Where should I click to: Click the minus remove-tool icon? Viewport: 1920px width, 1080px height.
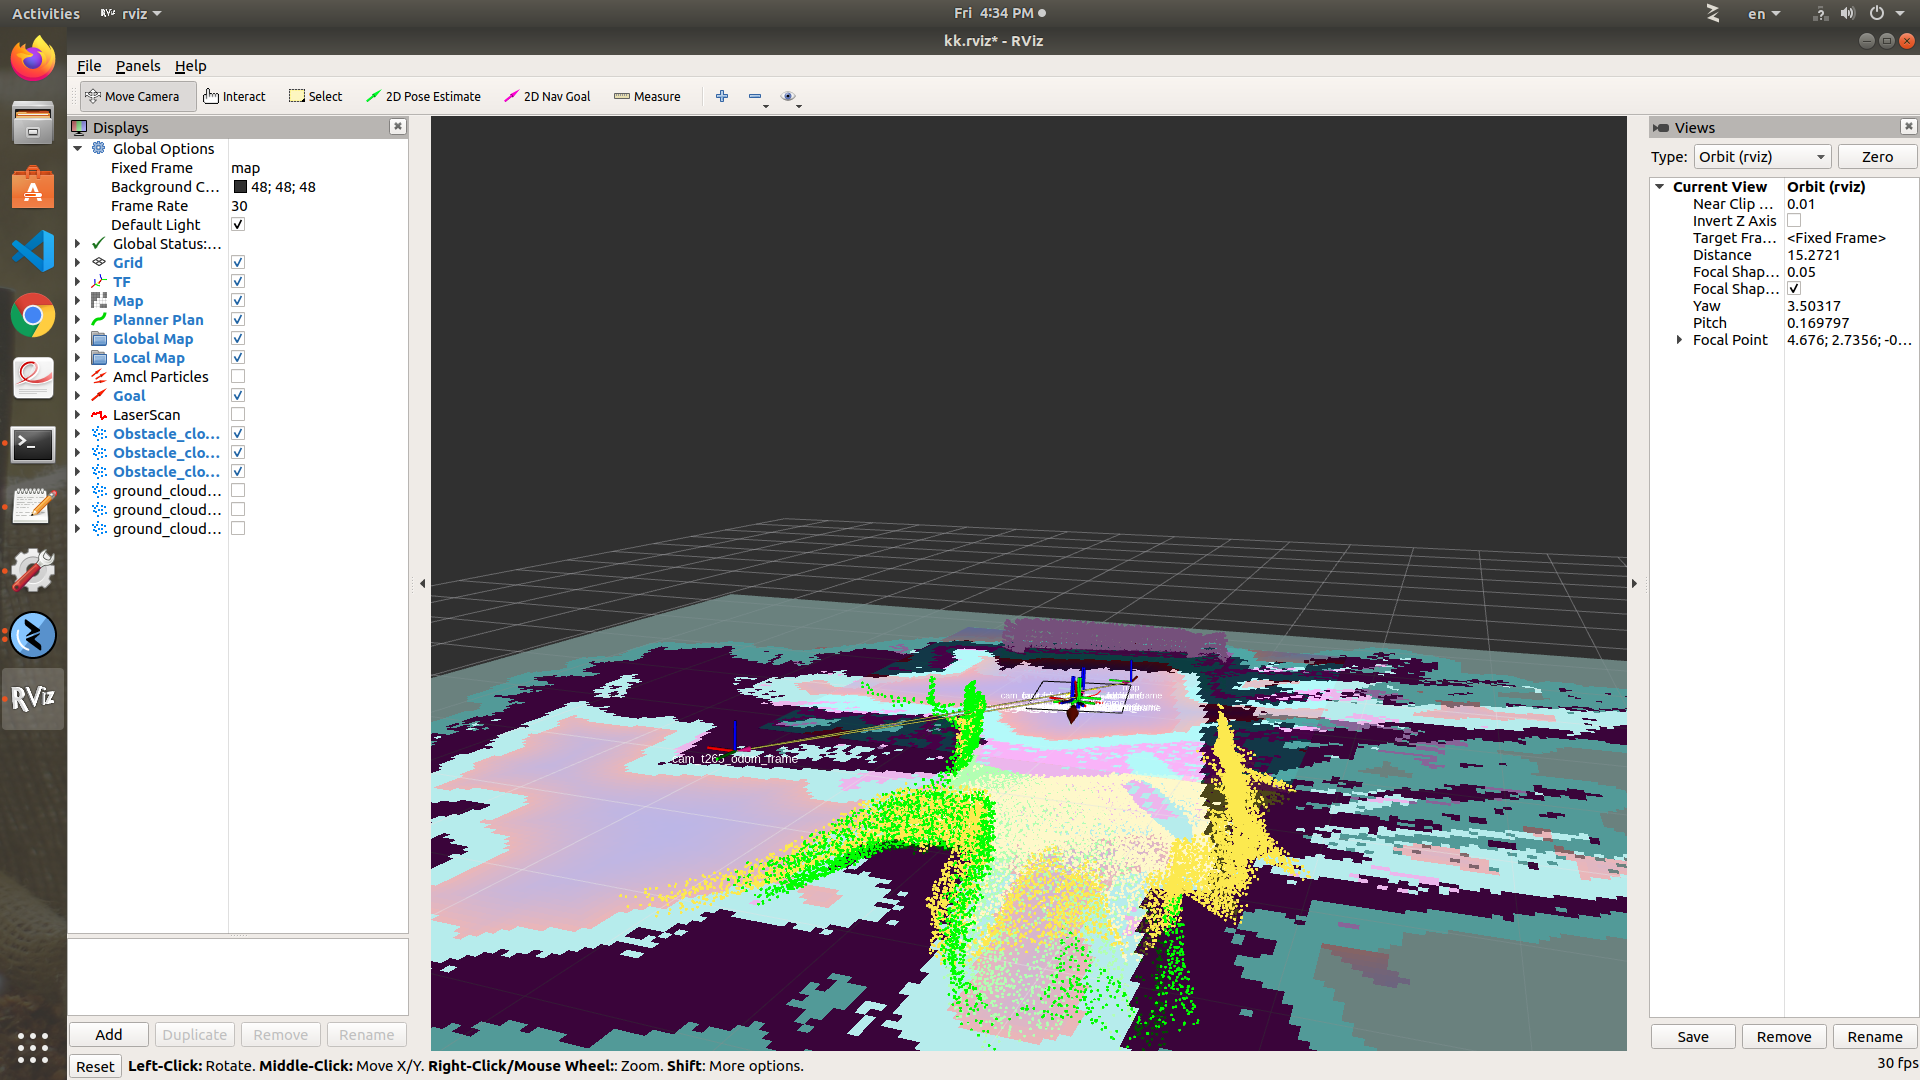(755, 96)
